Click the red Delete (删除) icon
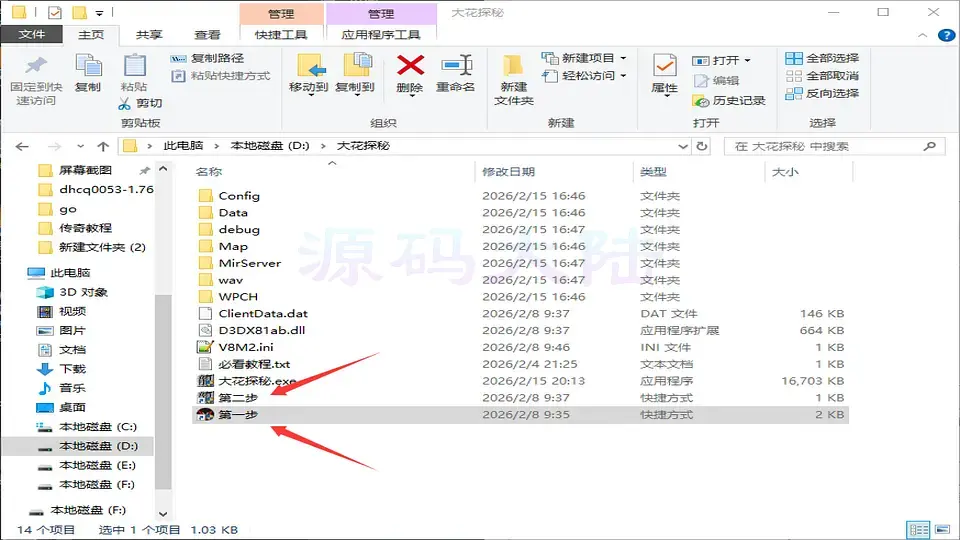Screen dimensions: 960x540 tap(410, 66)
